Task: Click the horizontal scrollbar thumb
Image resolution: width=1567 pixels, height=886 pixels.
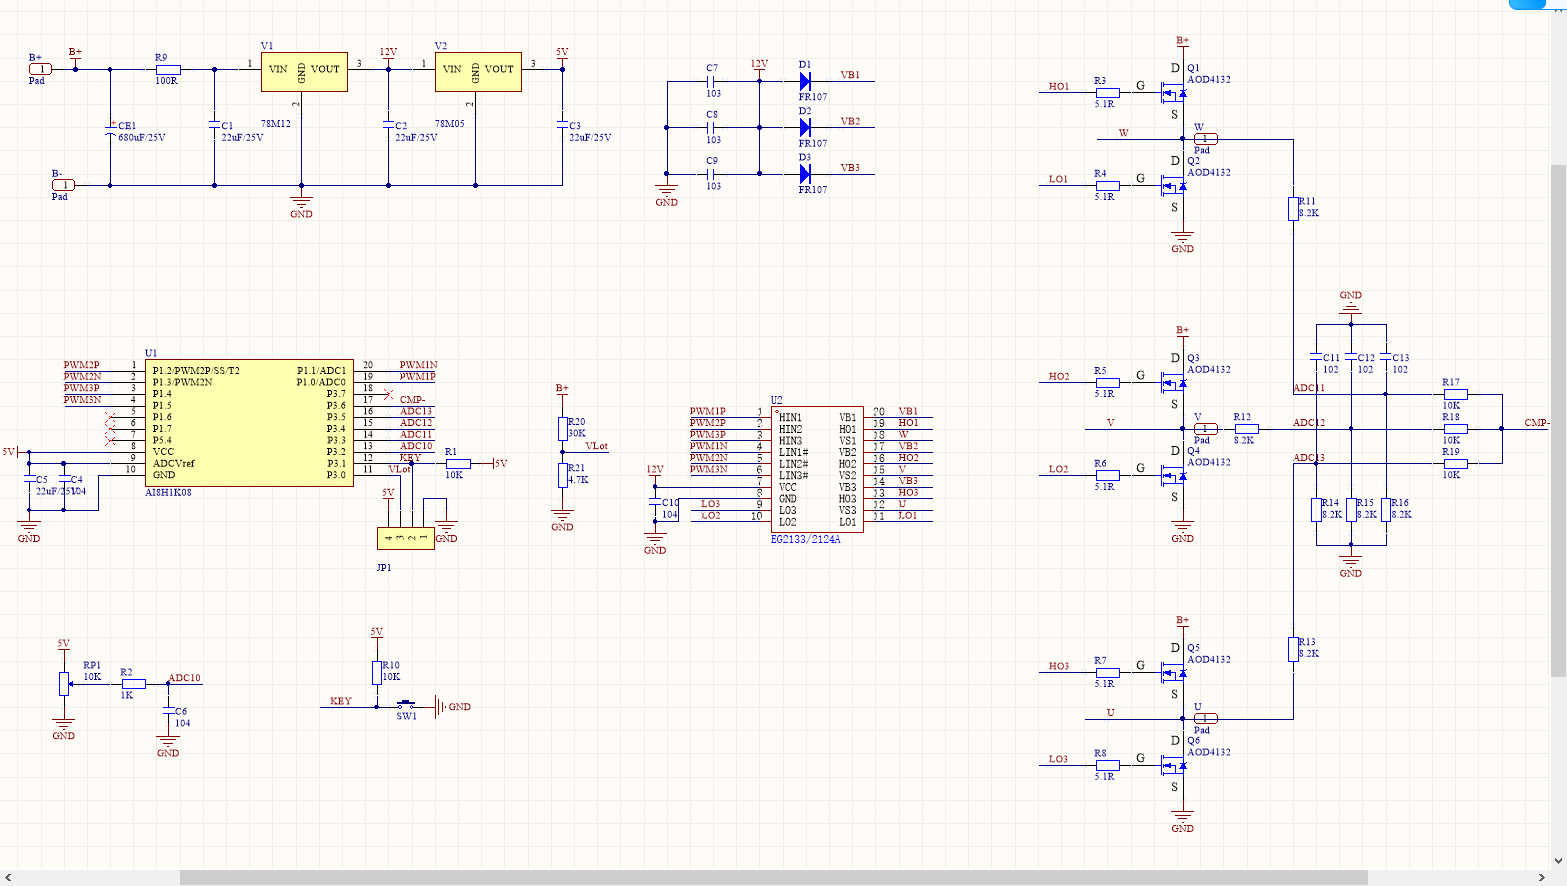Action: (772, 877)
